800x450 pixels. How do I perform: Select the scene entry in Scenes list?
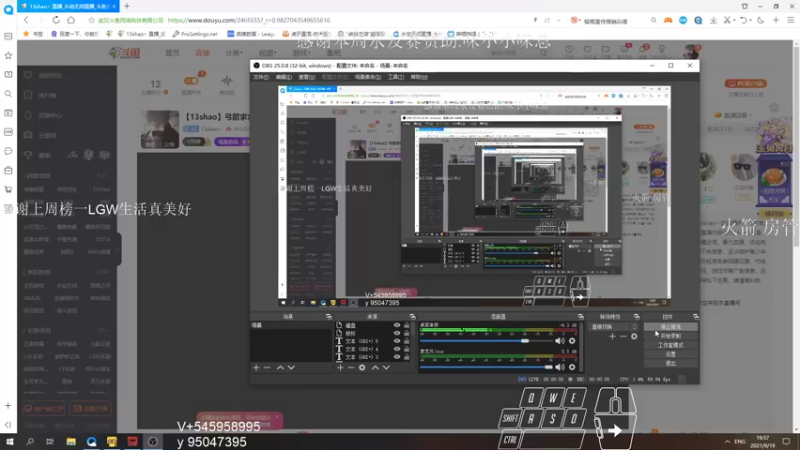tap(291, 325)
